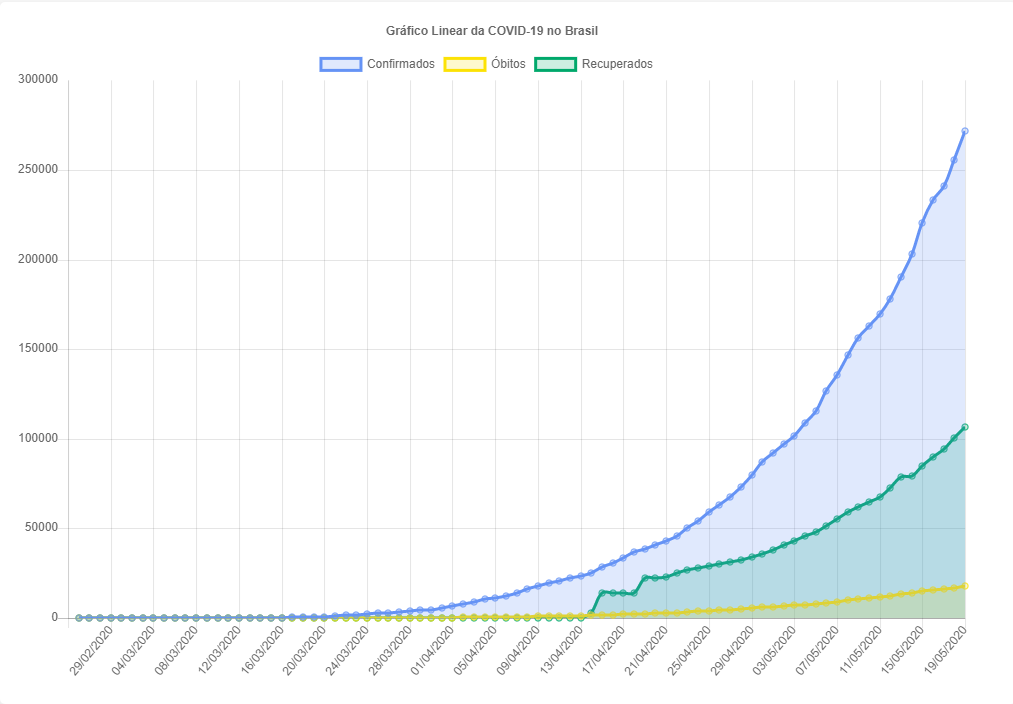Click the 24/03/2020 date label
Viewport: 1013px width, 704px height.
pyautogui.click(x=347, y=650)
